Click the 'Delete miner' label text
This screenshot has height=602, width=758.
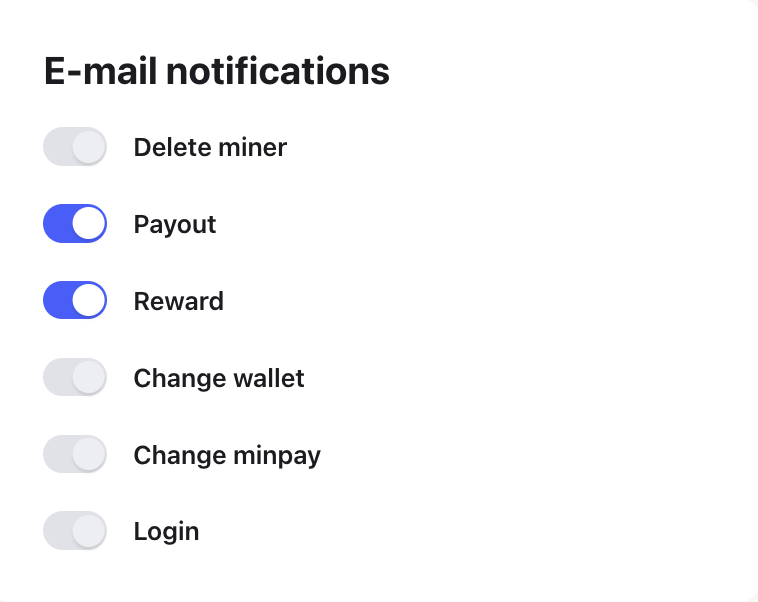(x=210, y=147)
